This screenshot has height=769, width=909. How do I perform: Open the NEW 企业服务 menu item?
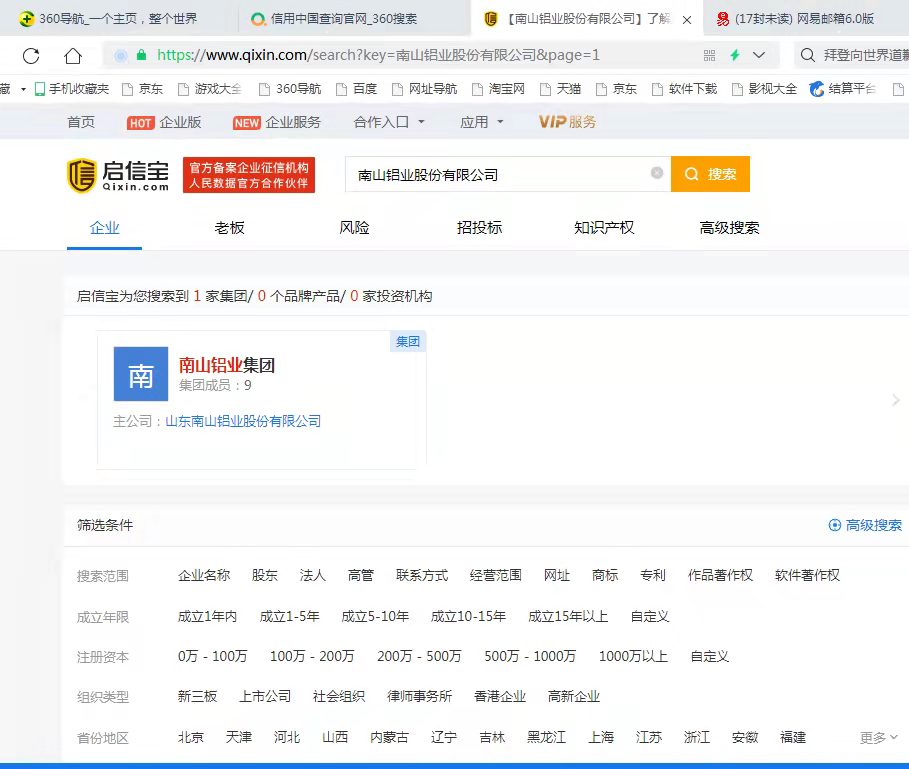[x=277, y=122]
